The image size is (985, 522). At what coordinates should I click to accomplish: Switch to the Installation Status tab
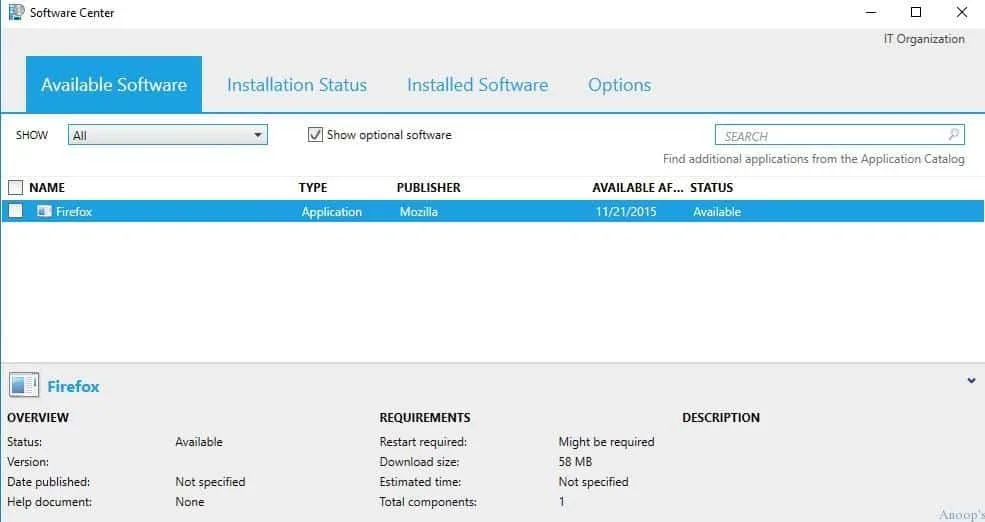coord(296,85)
